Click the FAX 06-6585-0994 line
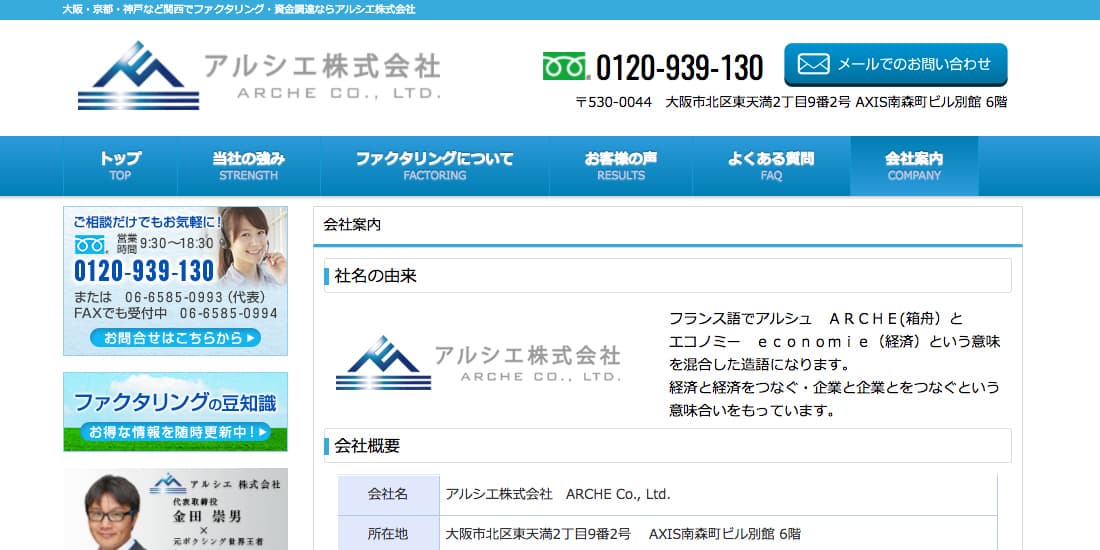Image resolution: width=1100 pixels, height=550 pixels. pyautogui.click(x=175, y=314)
